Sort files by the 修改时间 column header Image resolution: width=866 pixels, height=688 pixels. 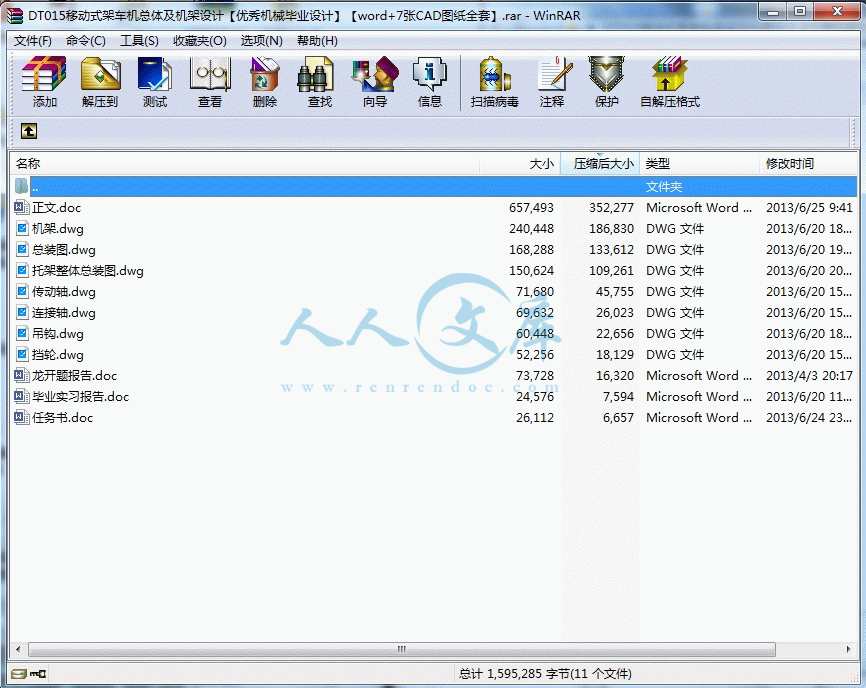click(x=809, y=163)
